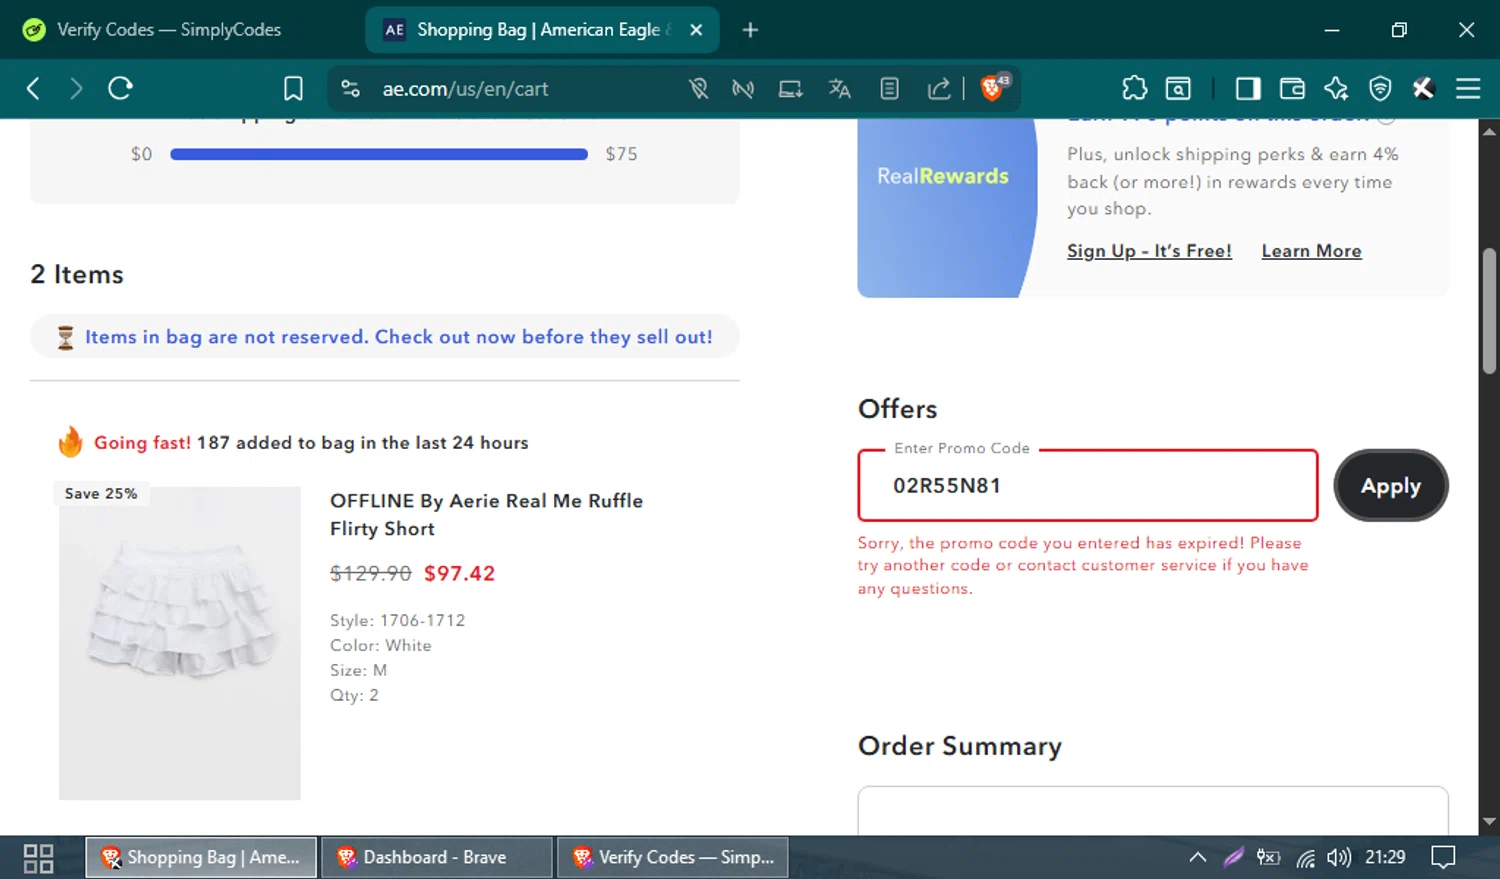
Task: Click the Color: White text
Action: [x=381, y=645]
